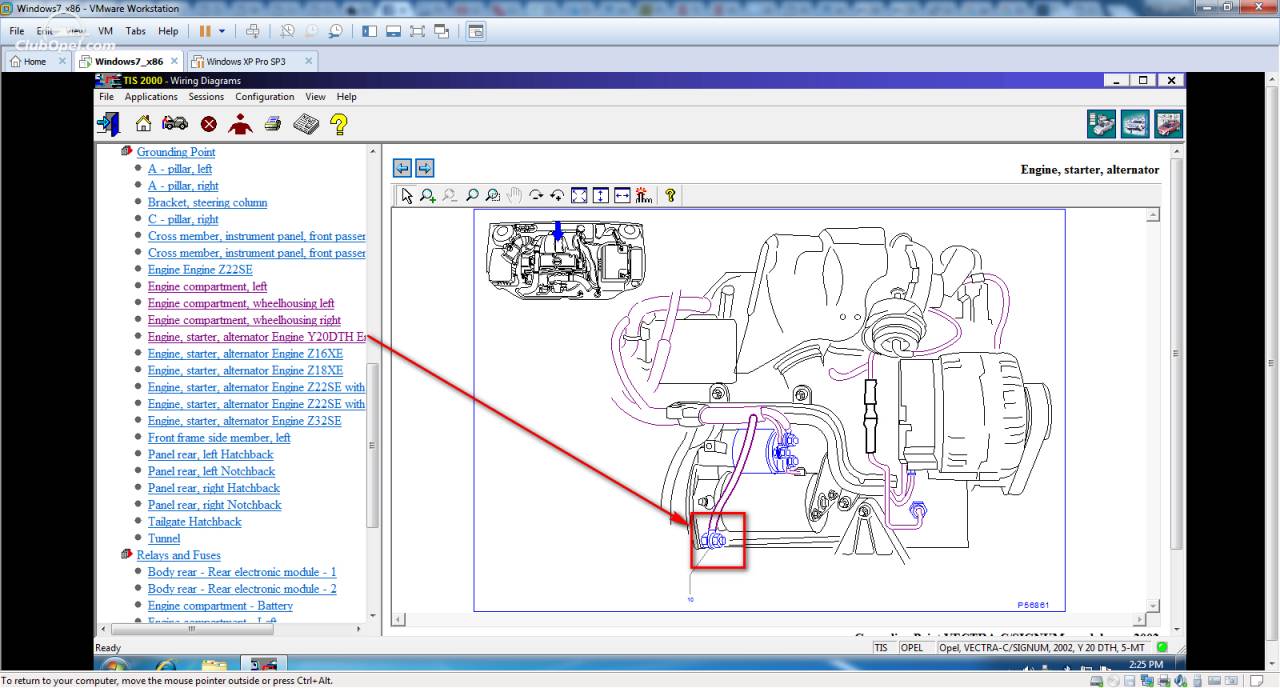
Task: Send Ctrl+Alt+Del to the VM
Action: [253, 31]
